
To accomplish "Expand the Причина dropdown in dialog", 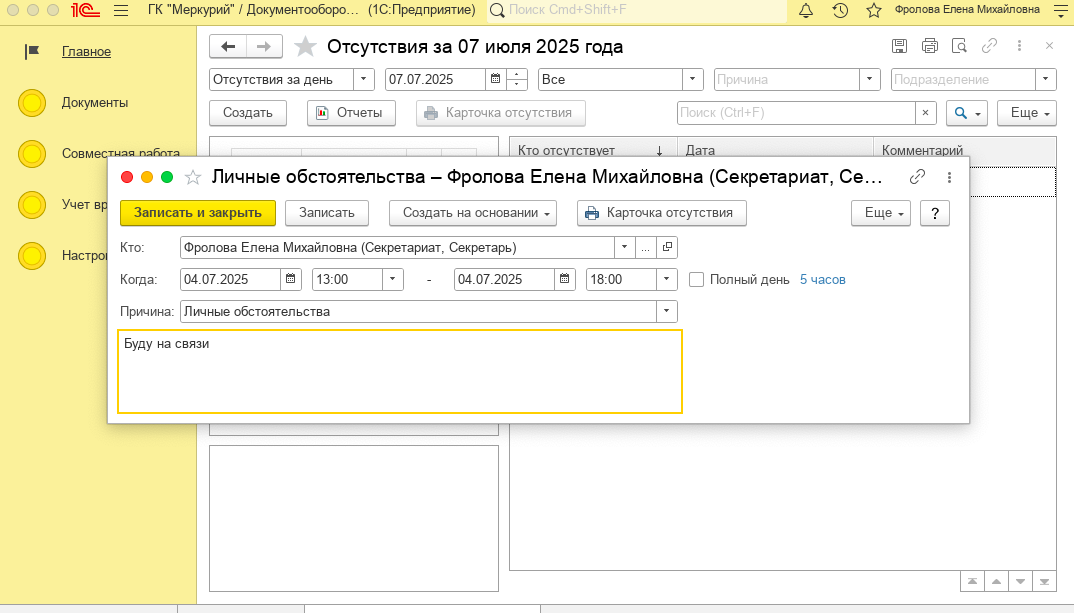I will coord(666,312).
